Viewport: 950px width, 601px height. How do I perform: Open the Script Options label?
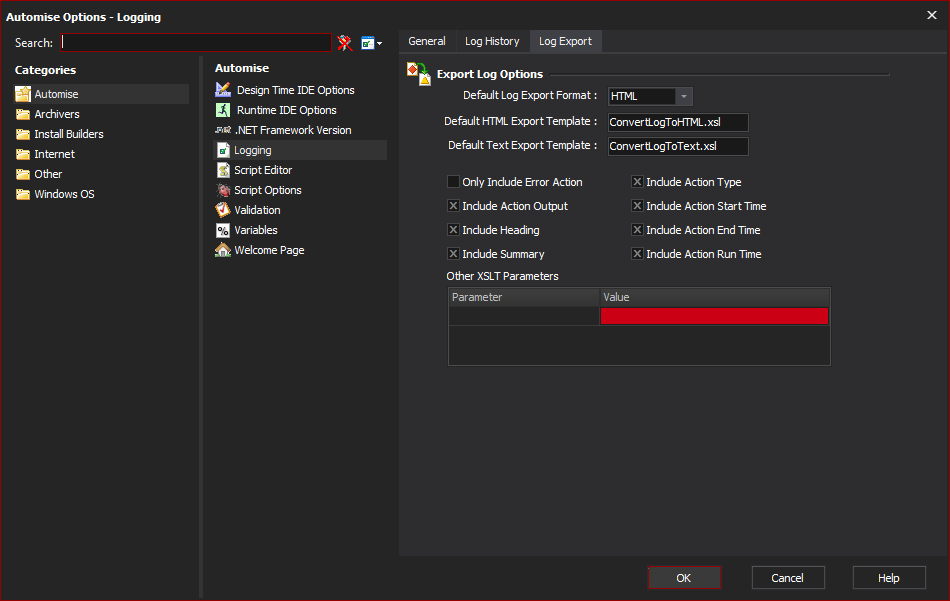click(x=268, y=190)
